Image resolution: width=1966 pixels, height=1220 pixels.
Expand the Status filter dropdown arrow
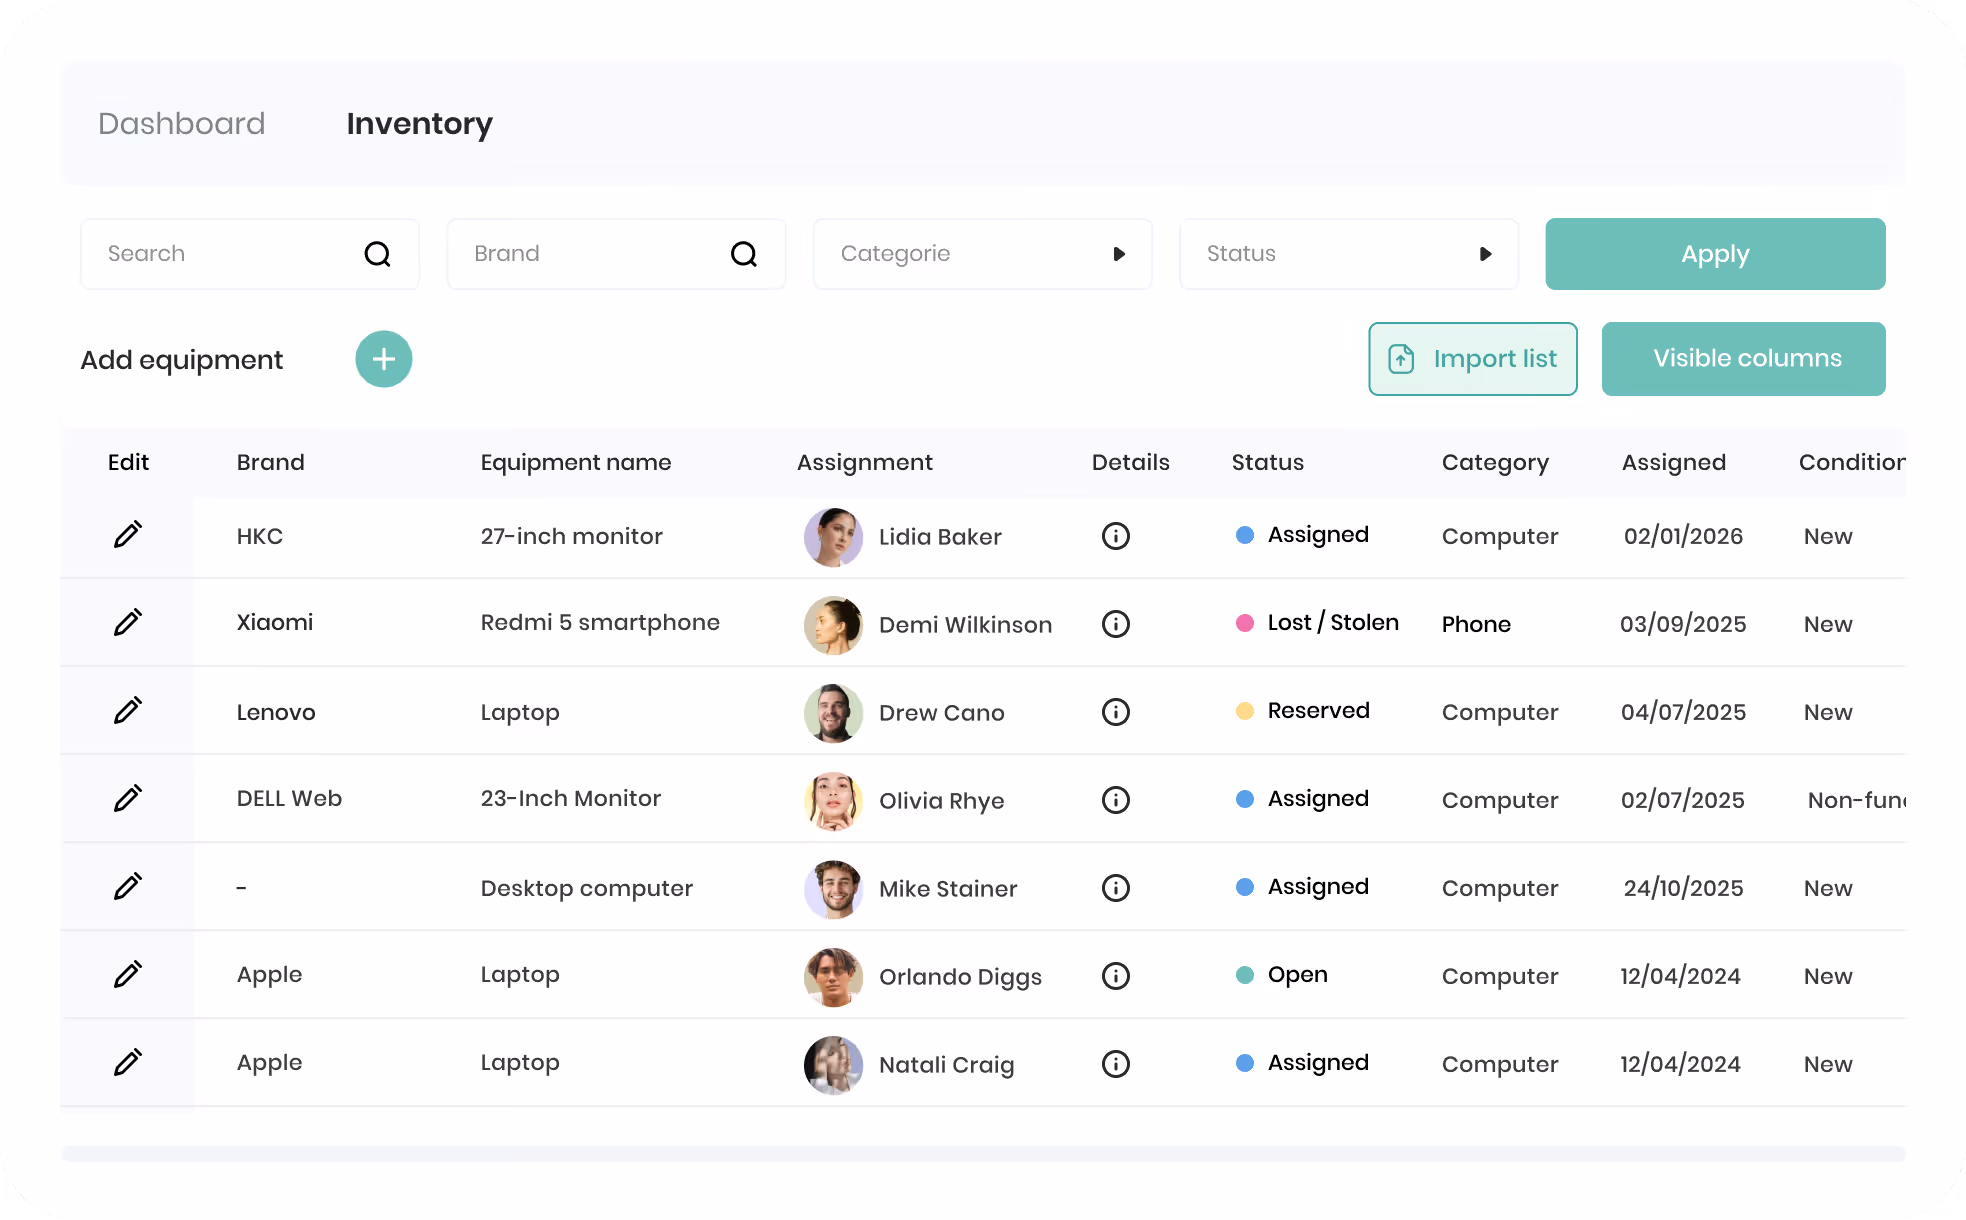coord(1485,254)
